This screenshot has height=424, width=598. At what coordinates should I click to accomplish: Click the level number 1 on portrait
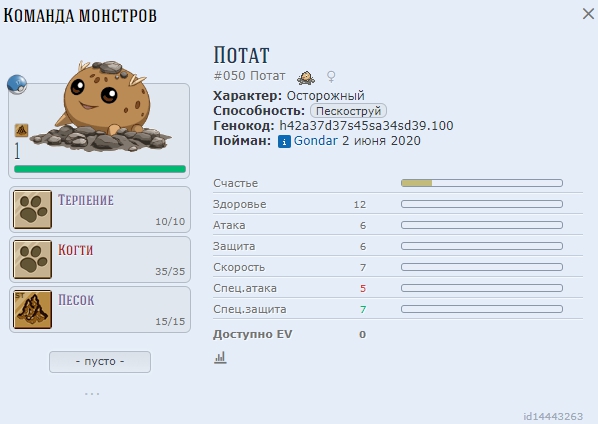[17, 151]
